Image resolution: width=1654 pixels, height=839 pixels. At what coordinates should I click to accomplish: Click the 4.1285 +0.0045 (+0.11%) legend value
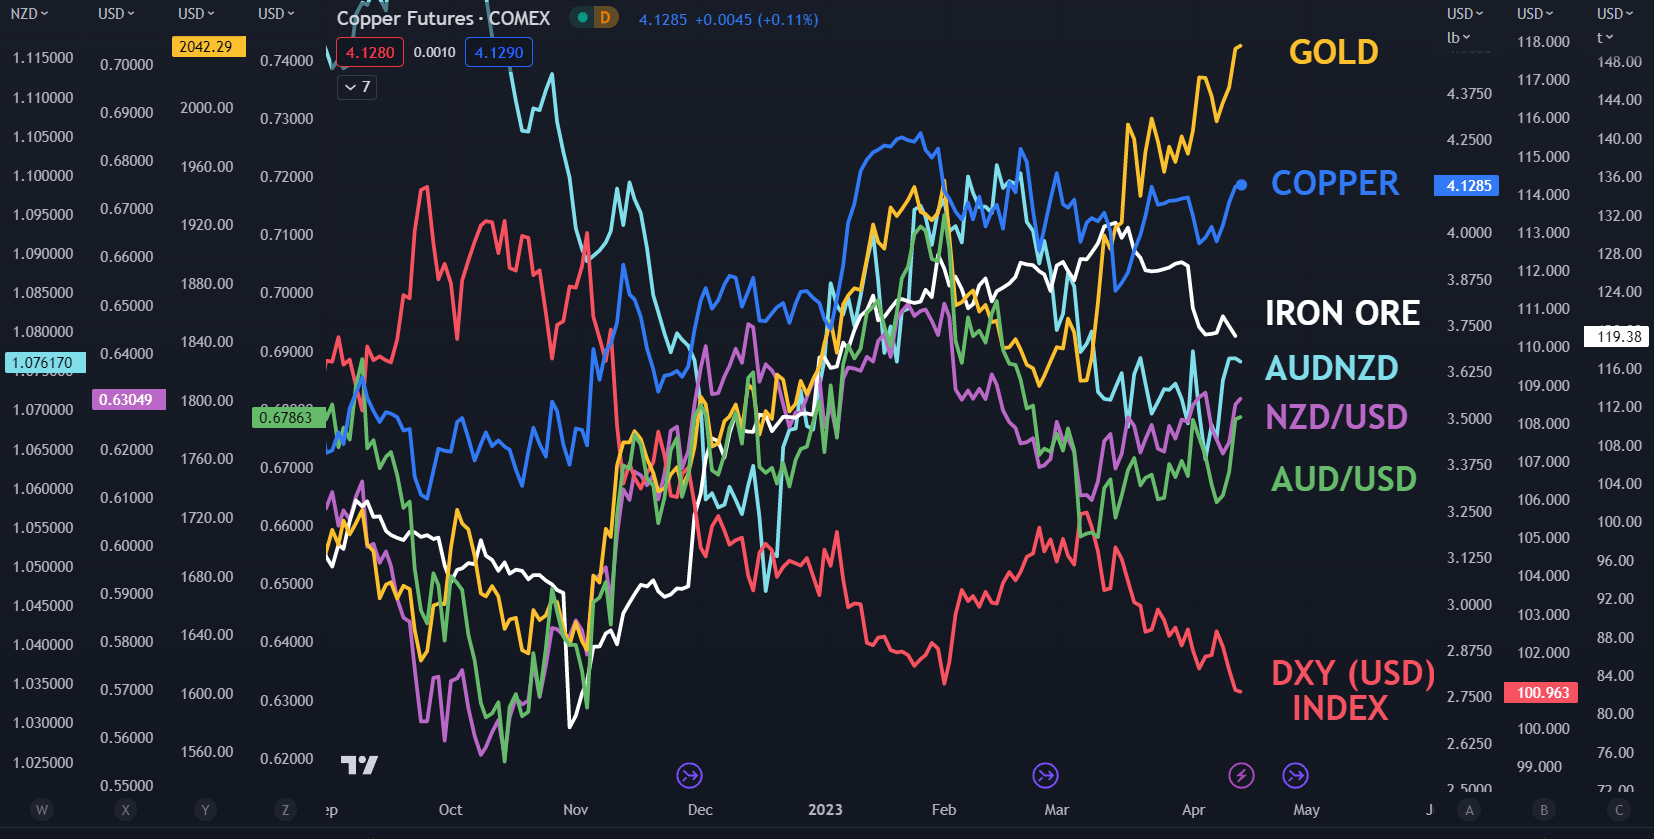pos(728,19)
